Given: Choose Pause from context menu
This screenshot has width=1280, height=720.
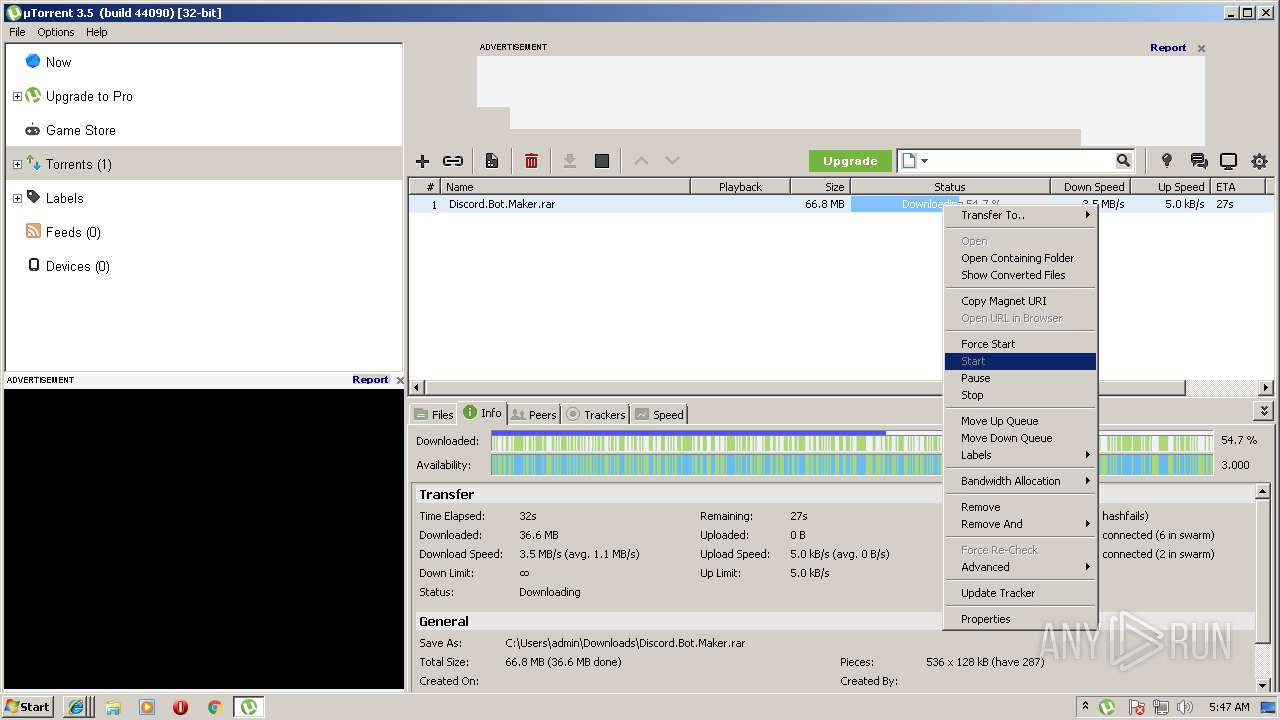Looking at the screenshot, I should coord(1020,378).
